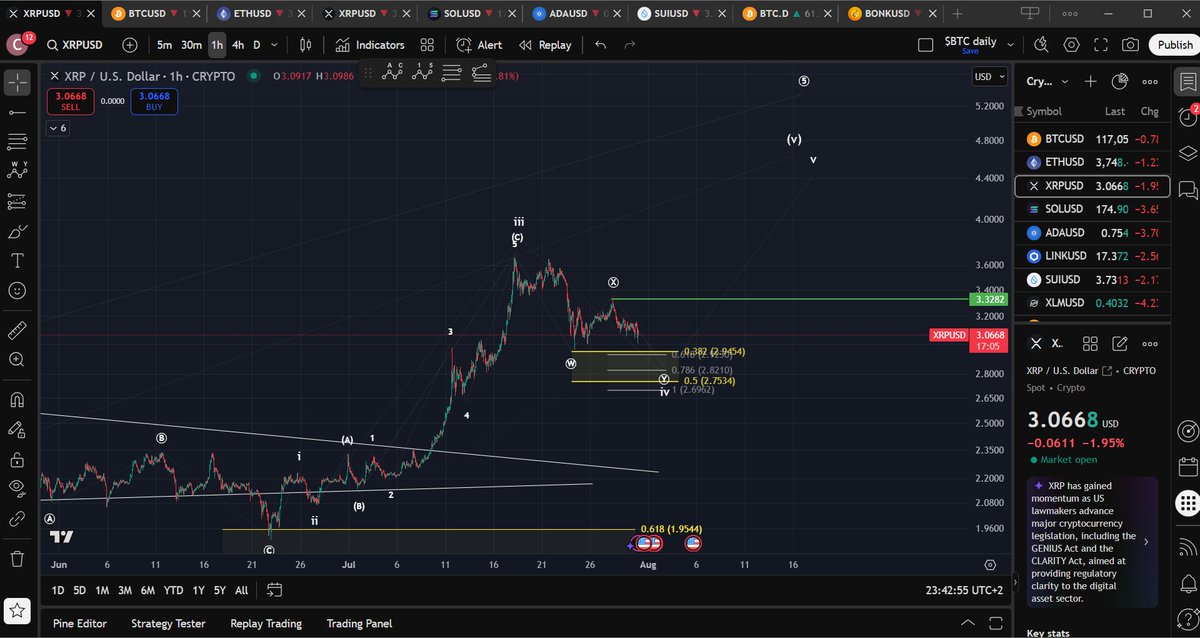Image resolution: width=1200 pixels, height=638 pixels.
Task: Select the 30m timeframe
Action: (191, 45)
